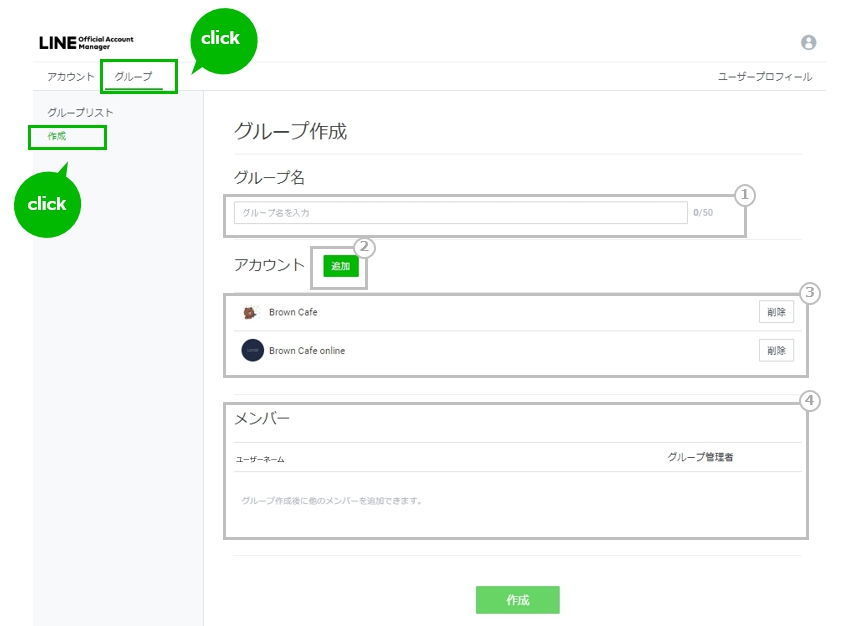Select 作成 in the left sidebar
Image resolution: width=843 pixels, height=626 pixels.
tap(57, 136)
